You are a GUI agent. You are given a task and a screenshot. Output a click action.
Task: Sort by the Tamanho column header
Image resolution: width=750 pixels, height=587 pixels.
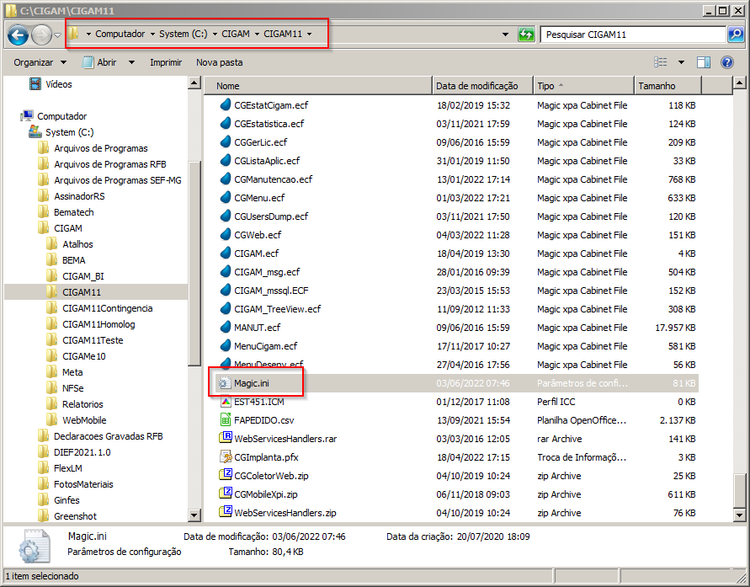click(x=668, y=86)
